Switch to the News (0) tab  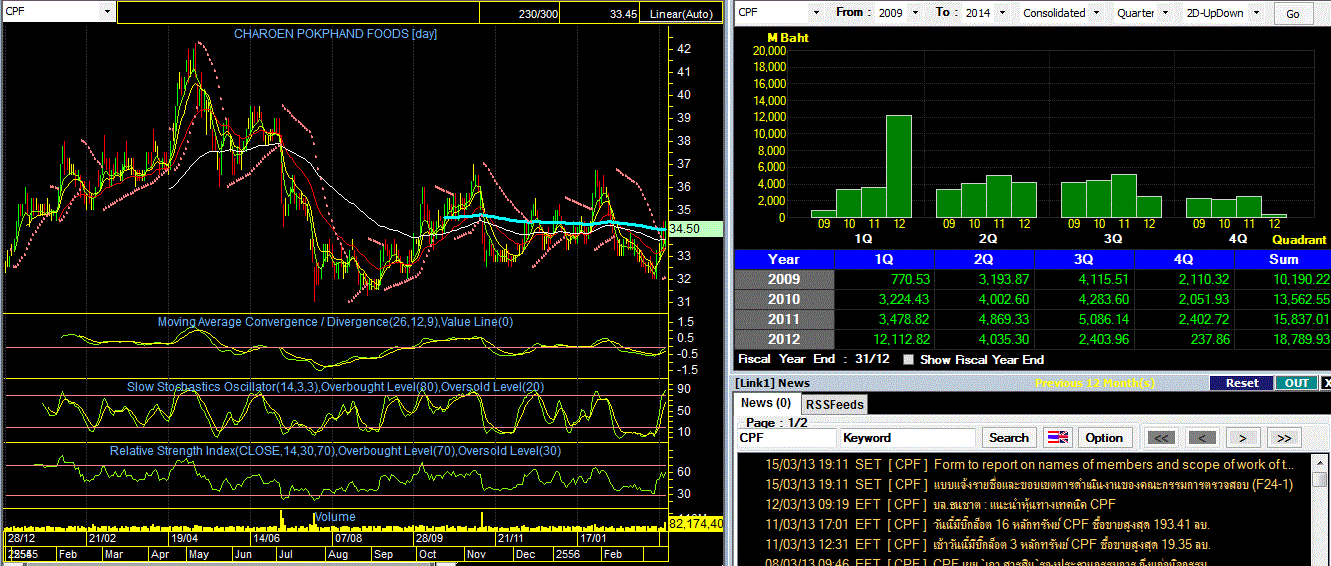coord(766,403)
